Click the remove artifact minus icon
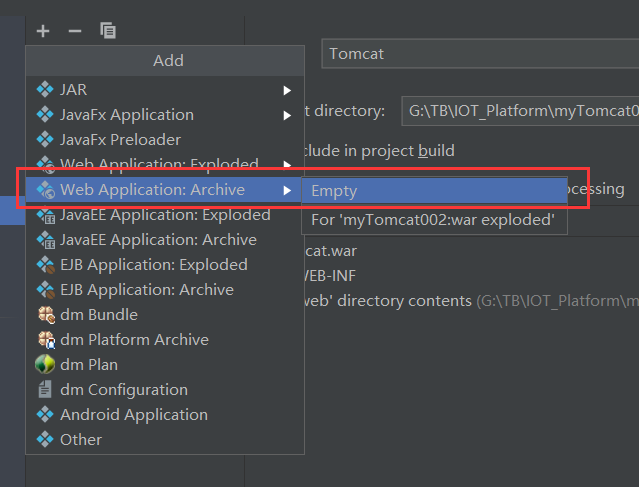This screenshot has height=487, width=639. pos(74,31)
